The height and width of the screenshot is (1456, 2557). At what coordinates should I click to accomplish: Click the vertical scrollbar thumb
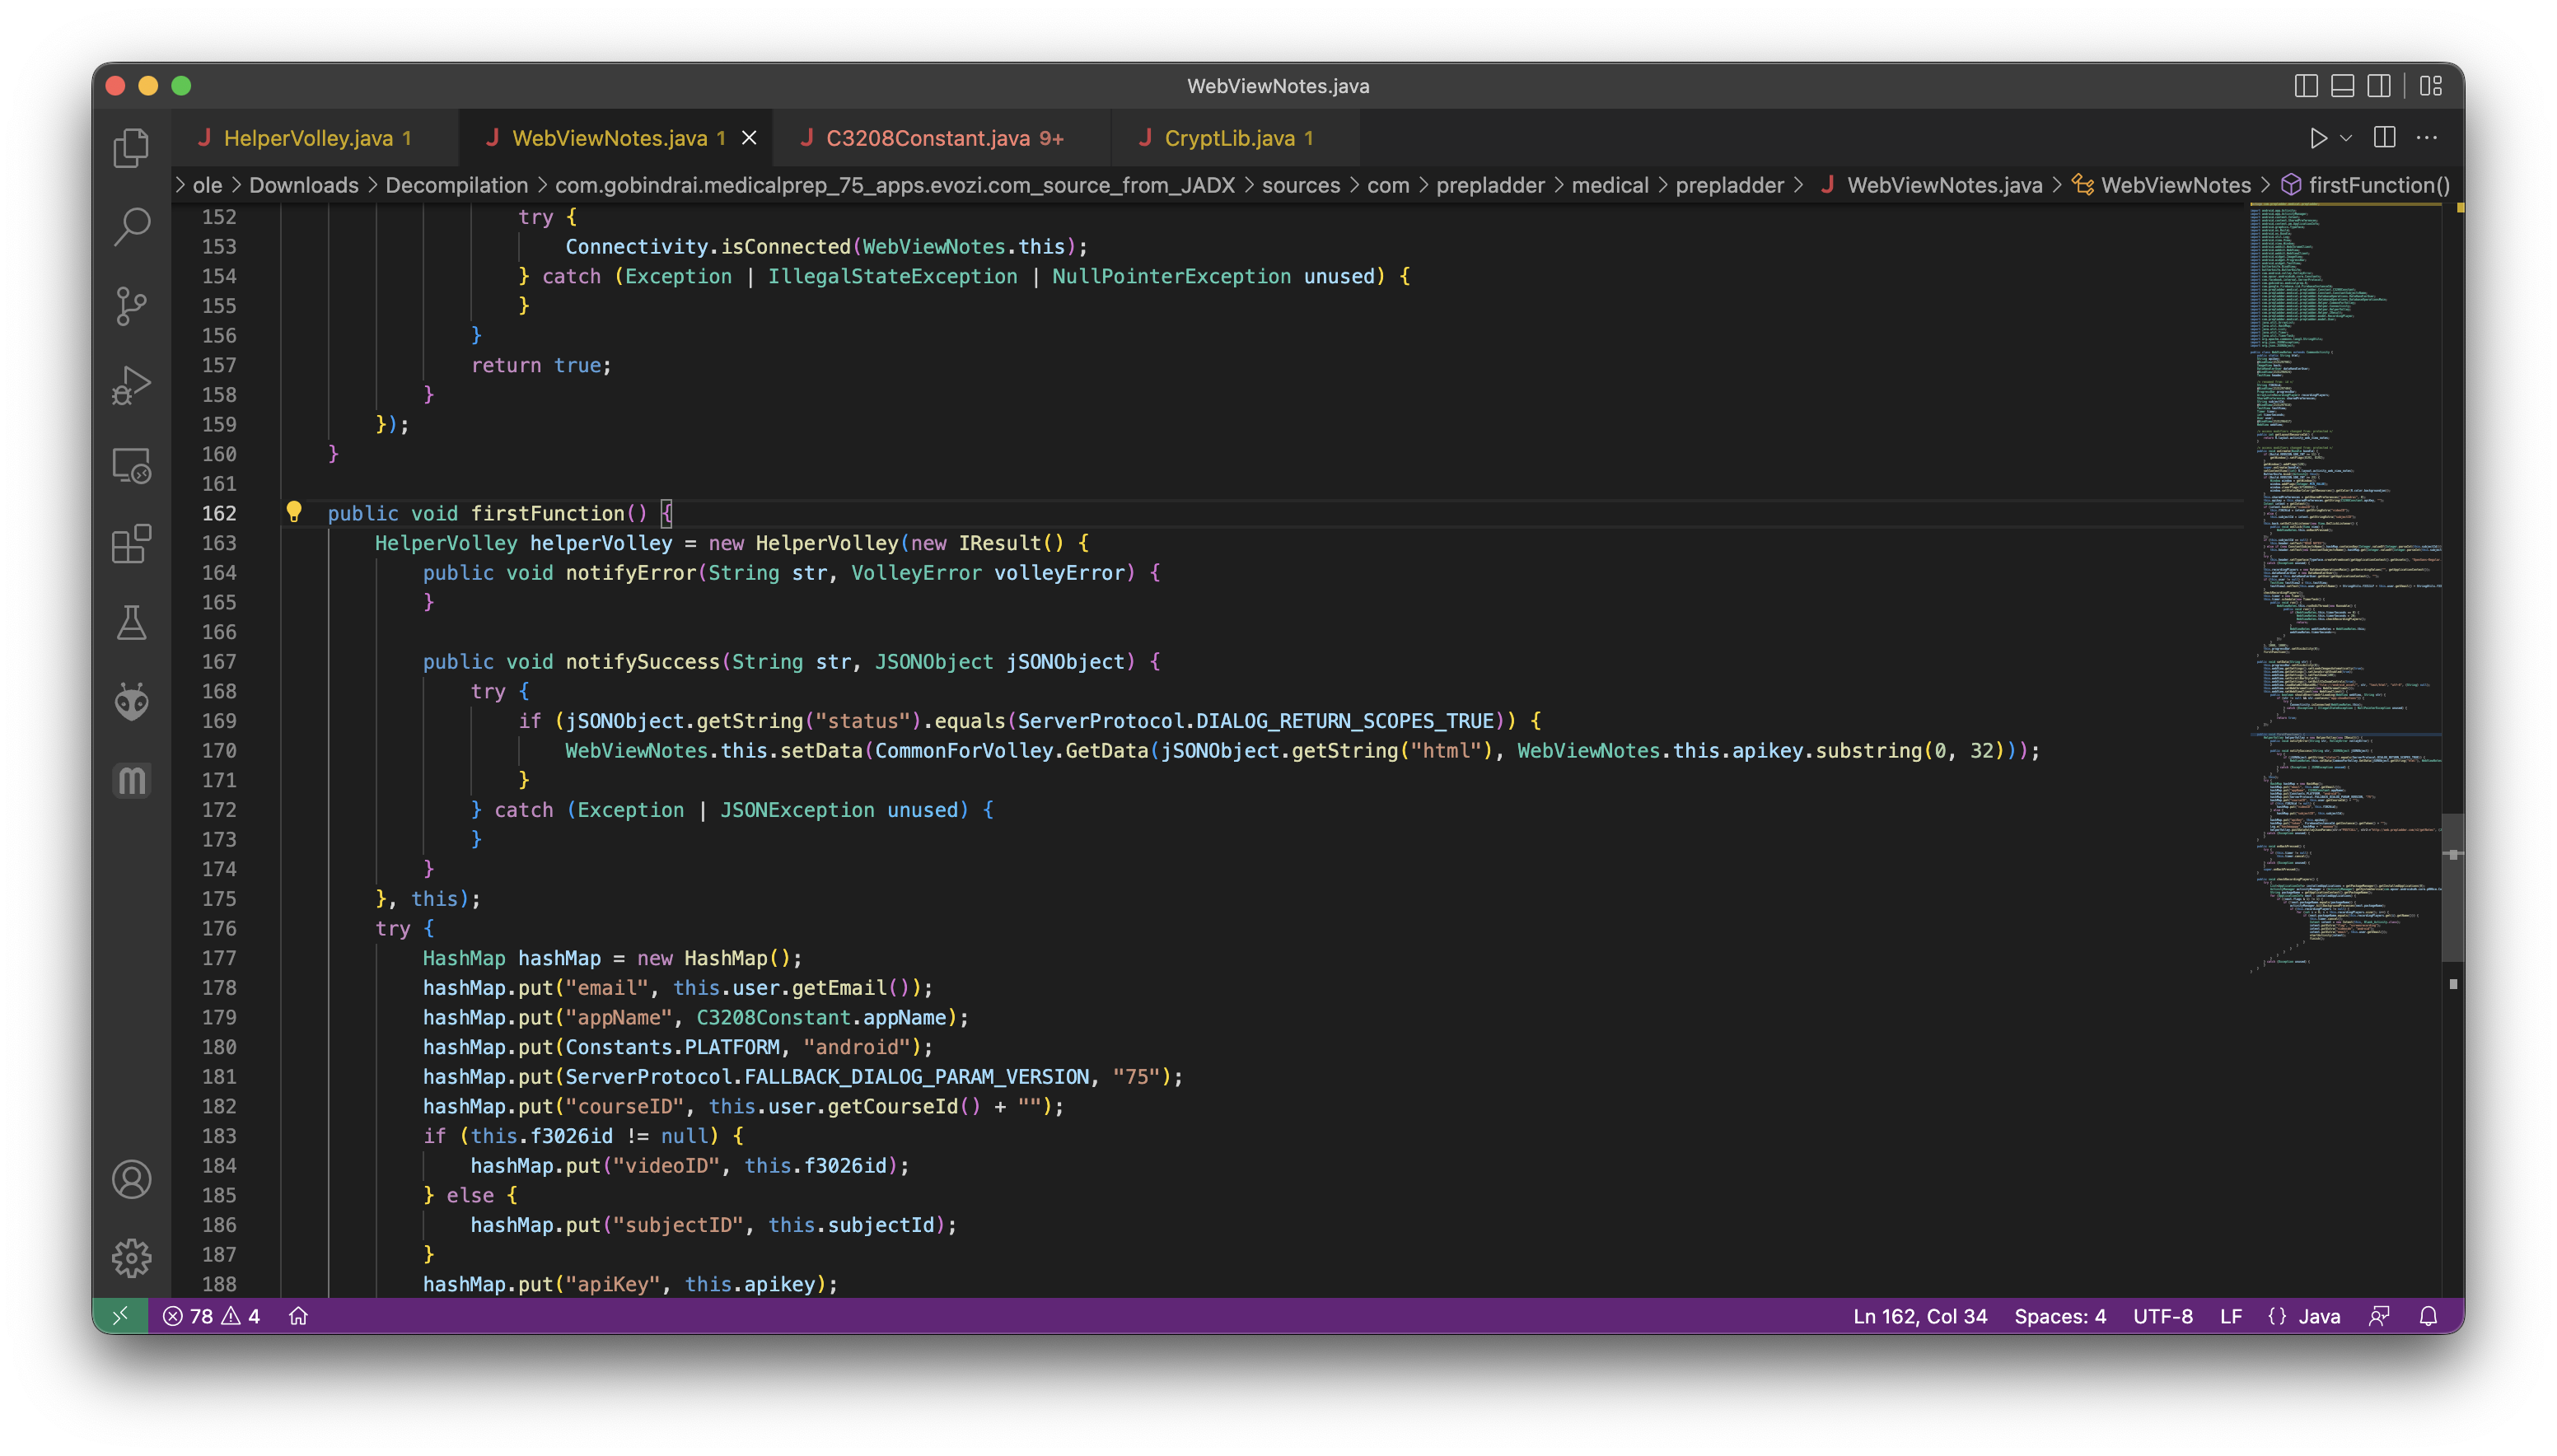(2452, 887)
